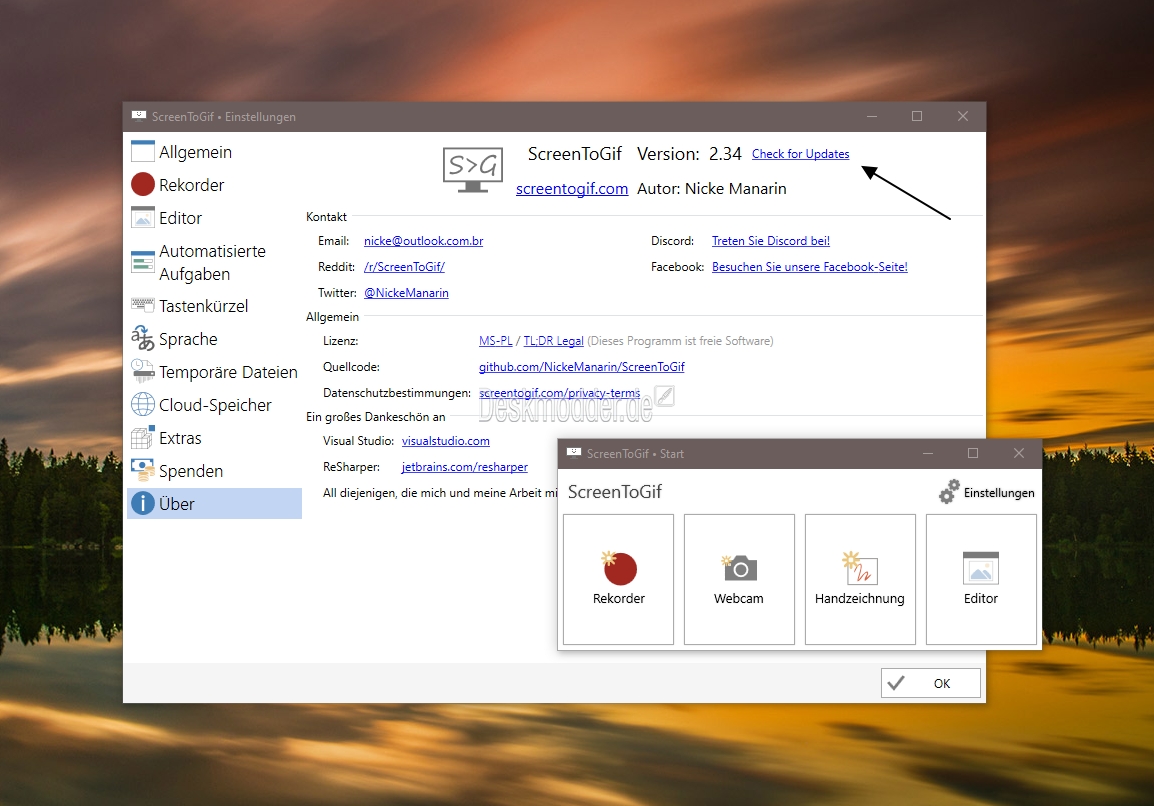Confirm settings with the OK button

[x=930, y=683]
